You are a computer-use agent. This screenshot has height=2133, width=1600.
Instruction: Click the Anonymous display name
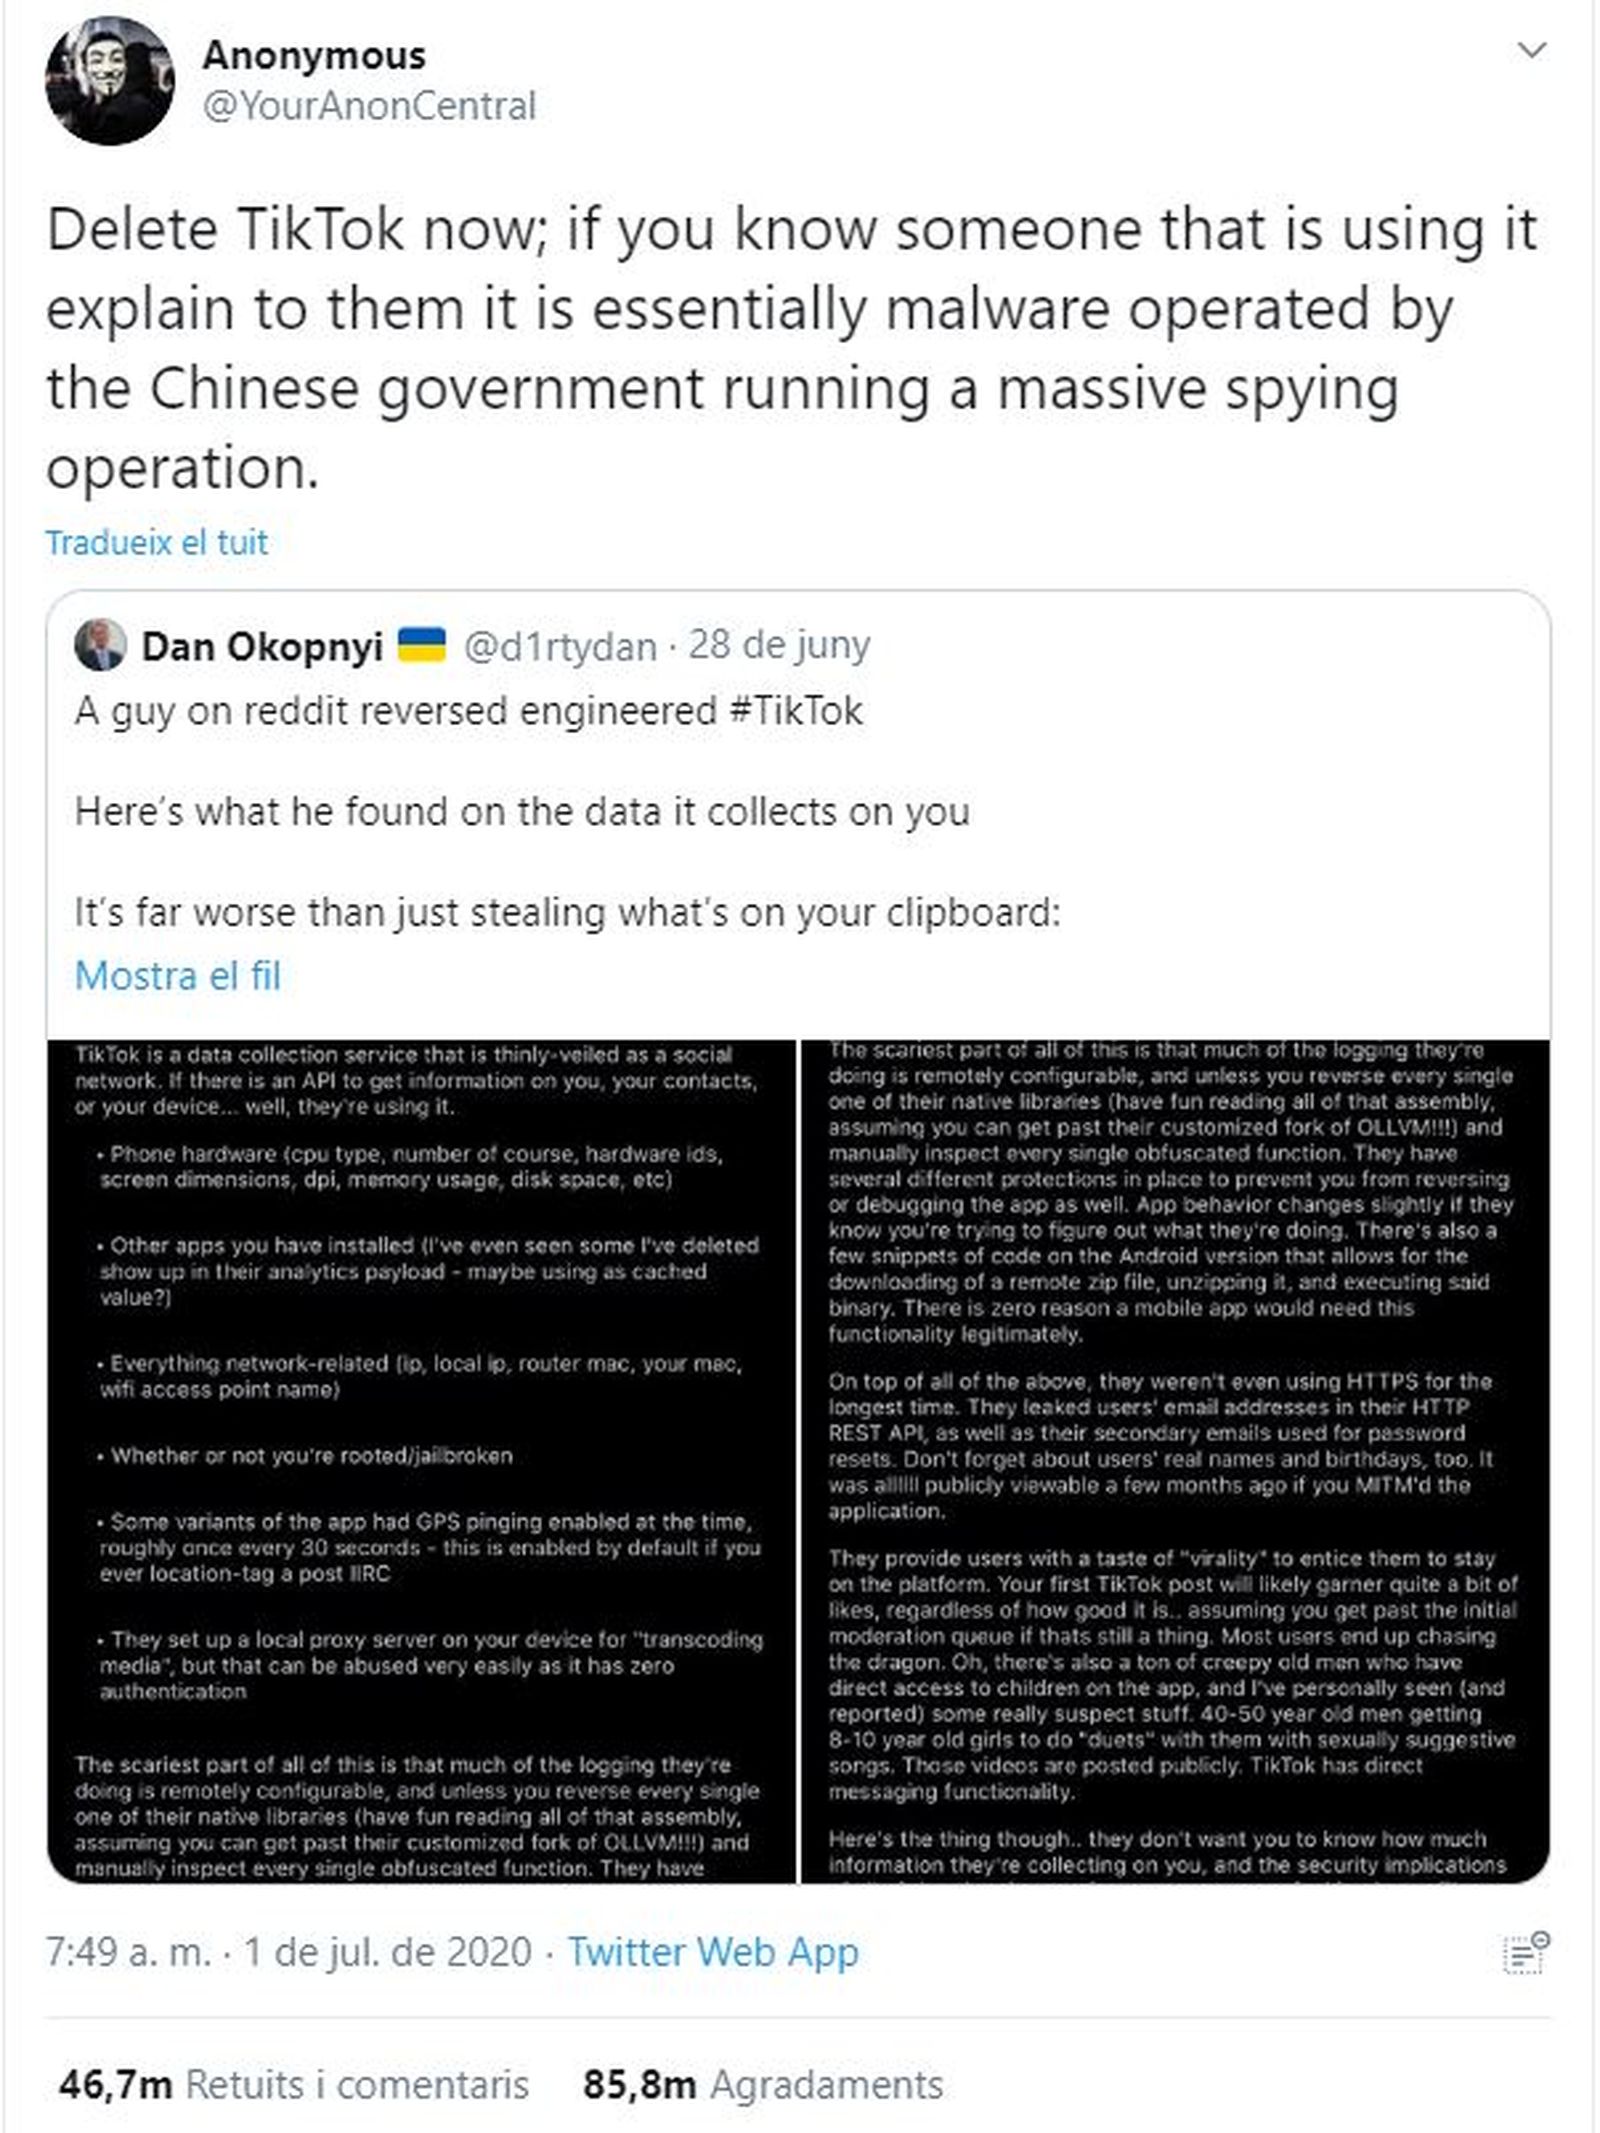click(x=314, y=56)
